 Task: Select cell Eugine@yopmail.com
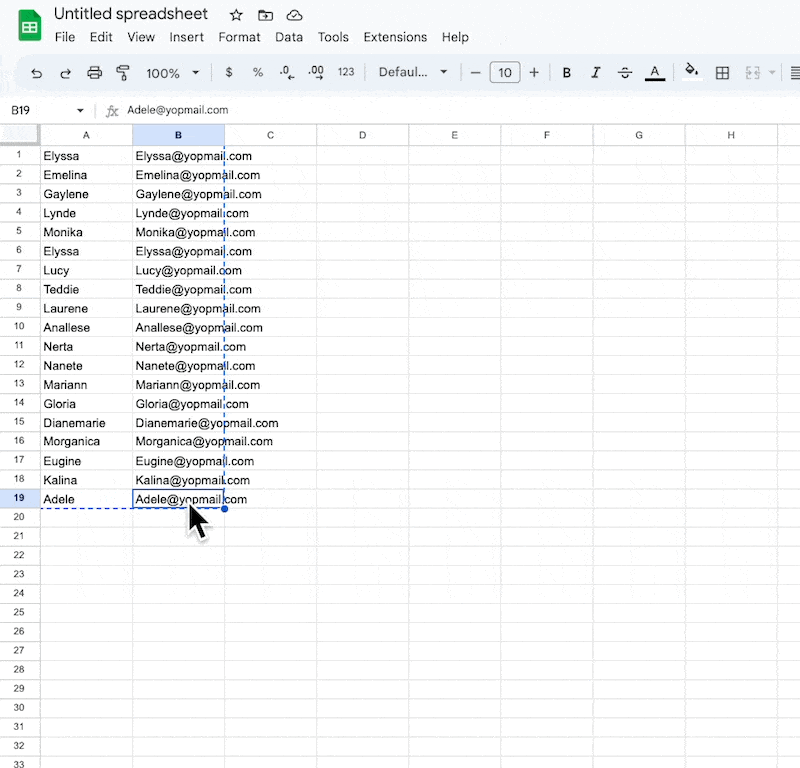pos(178,461)
